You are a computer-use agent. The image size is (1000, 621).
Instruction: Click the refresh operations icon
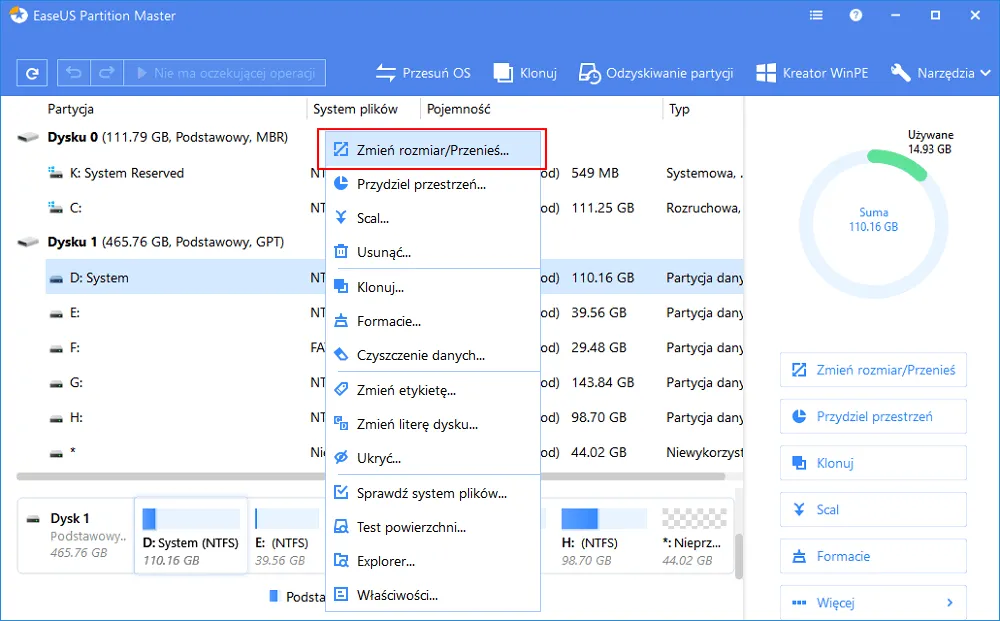click(x=31, y=72)
